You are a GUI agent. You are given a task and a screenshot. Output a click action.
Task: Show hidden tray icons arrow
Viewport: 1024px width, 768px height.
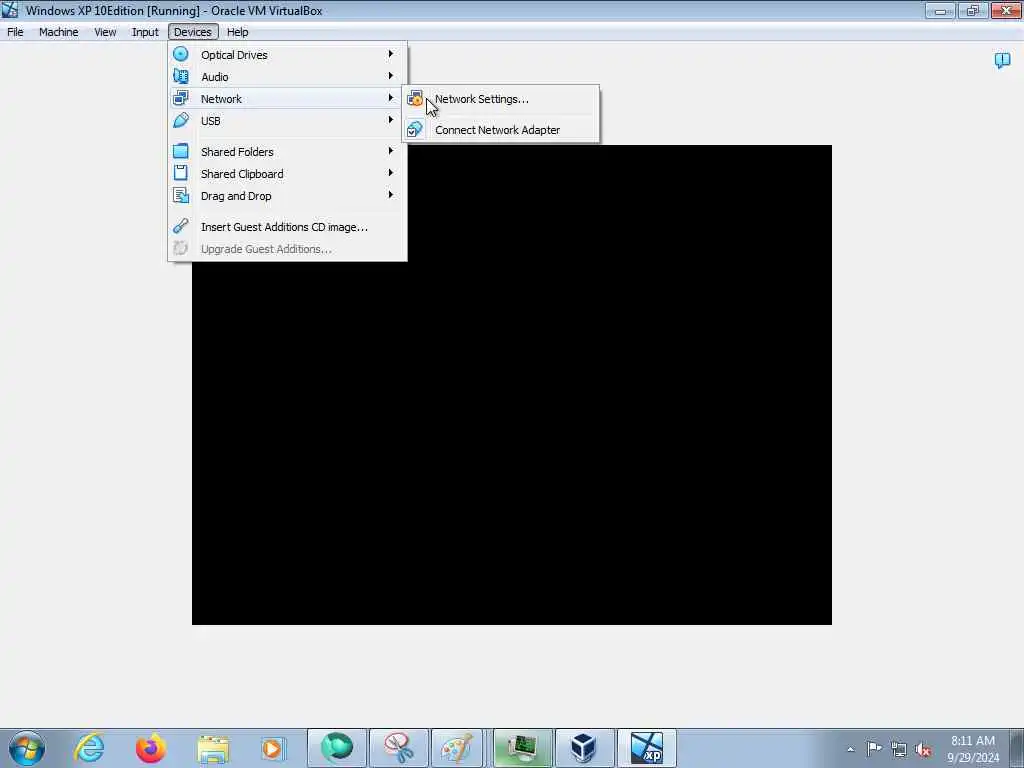click(850, 750)
